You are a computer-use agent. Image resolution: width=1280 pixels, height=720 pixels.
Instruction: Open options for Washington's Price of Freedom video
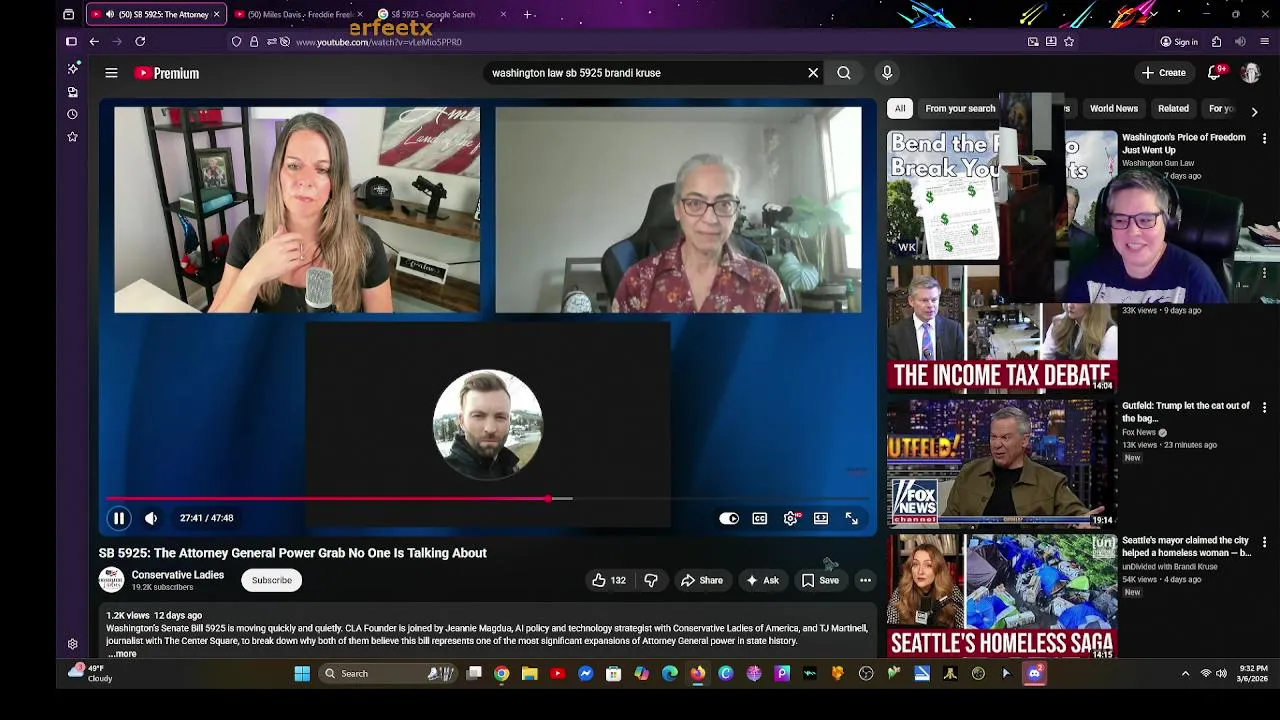click(1264, 139)
